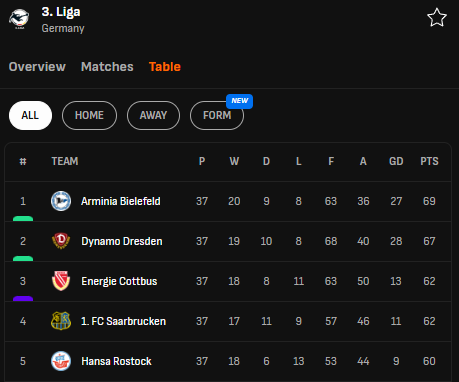Click the Hansa Rostock club logo
The image size is (459, 382).
61,361
